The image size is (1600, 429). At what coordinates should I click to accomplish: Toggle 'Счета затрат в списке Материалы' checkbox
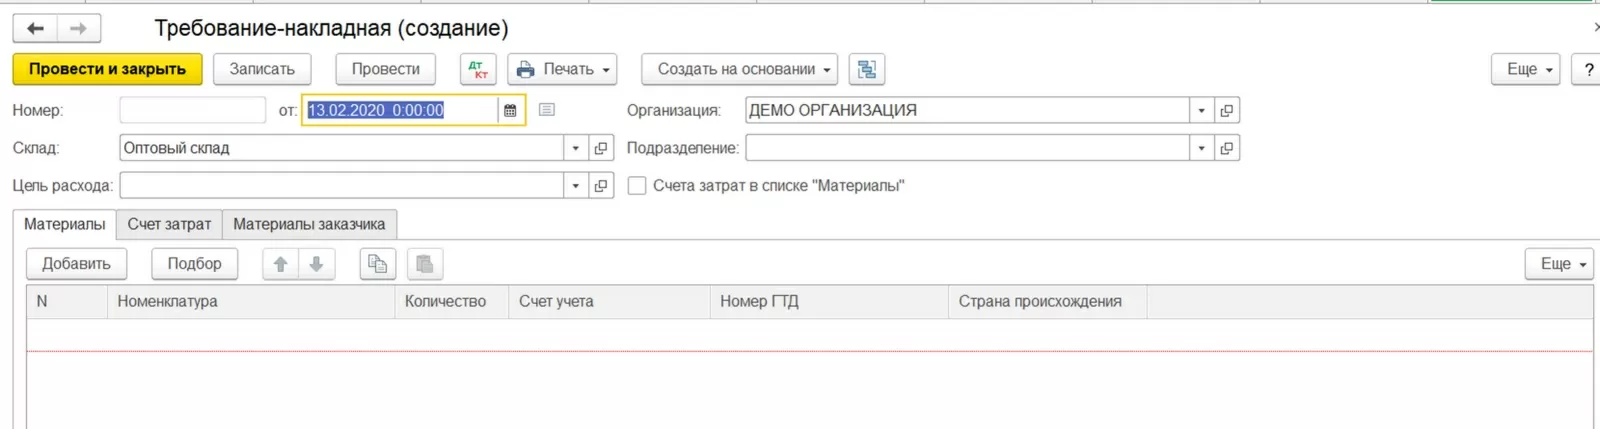tap(636, 185)
